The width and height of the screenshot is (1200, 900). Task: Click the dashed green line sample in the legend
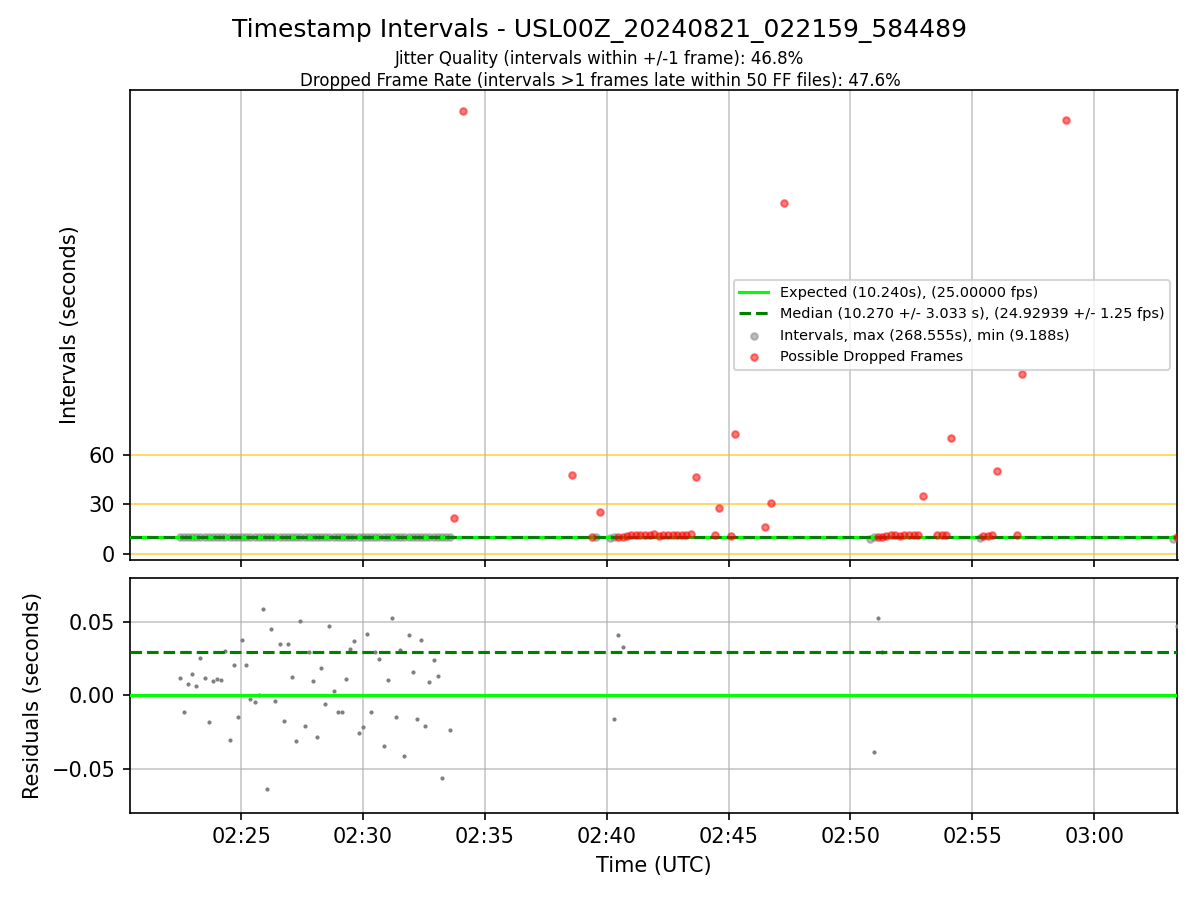755,313
